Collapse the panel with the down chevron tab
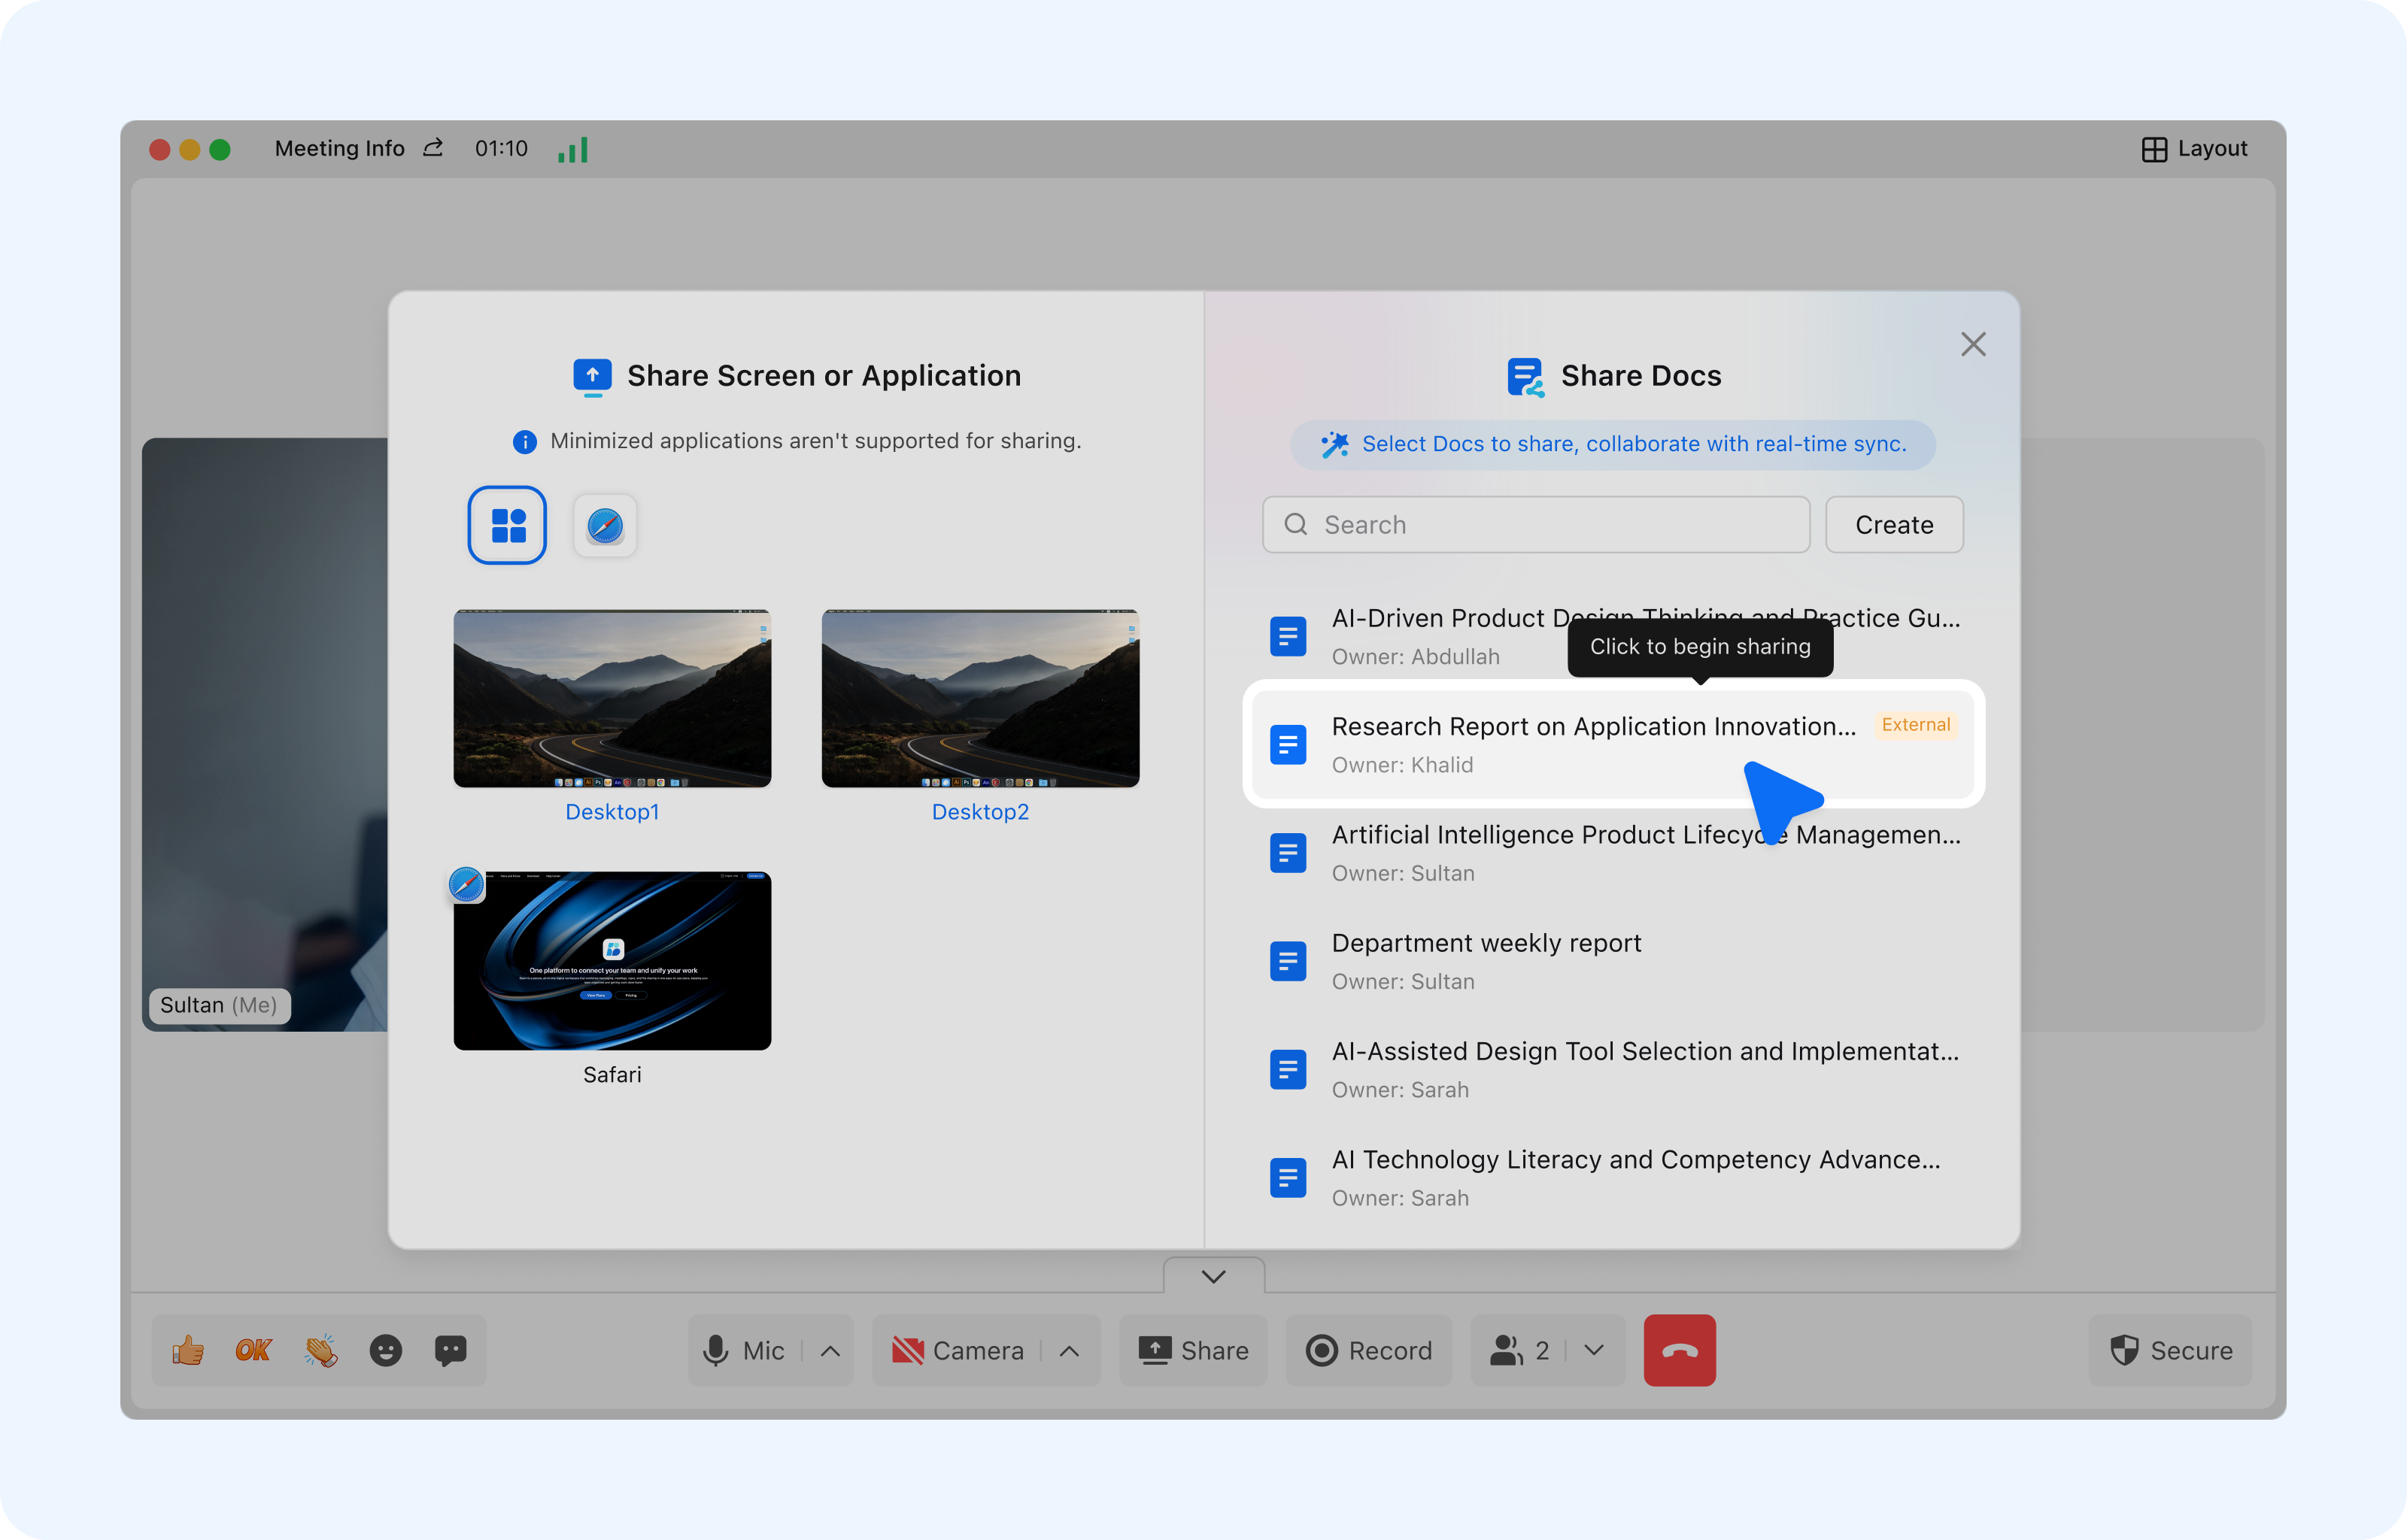 [1214, 1276]
